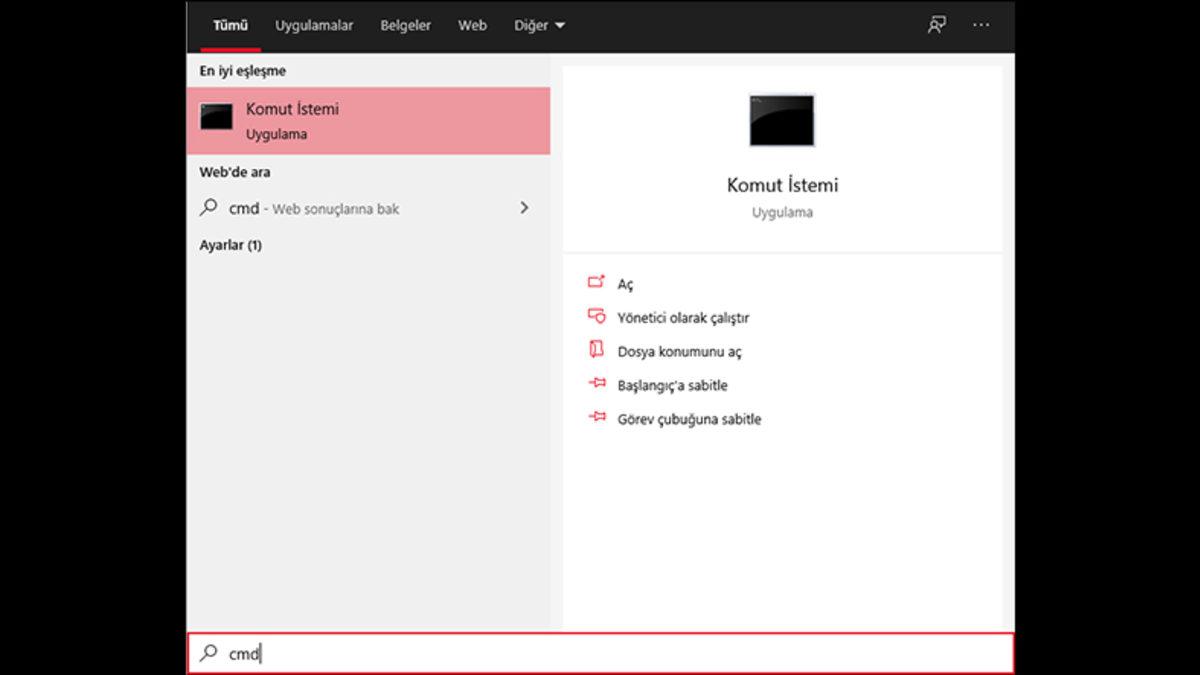Switch to the Uygulamalar tab
The width and height of the screenshot is (1200, 675).
click(x=313, y=25)
